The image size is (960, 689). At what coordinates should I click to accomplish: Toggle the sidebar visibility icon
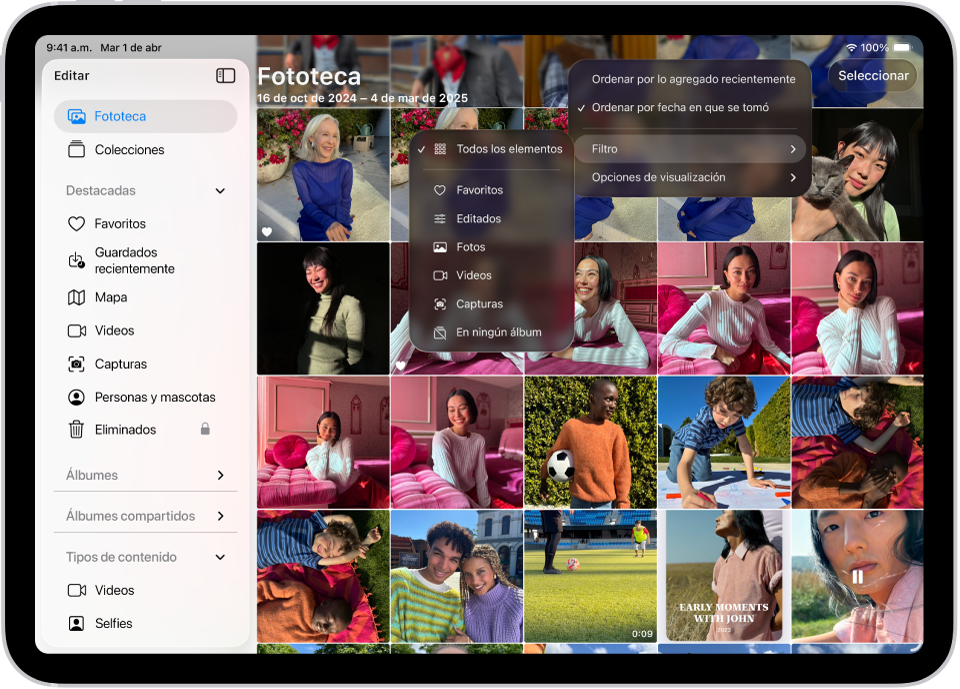(225, 75)
